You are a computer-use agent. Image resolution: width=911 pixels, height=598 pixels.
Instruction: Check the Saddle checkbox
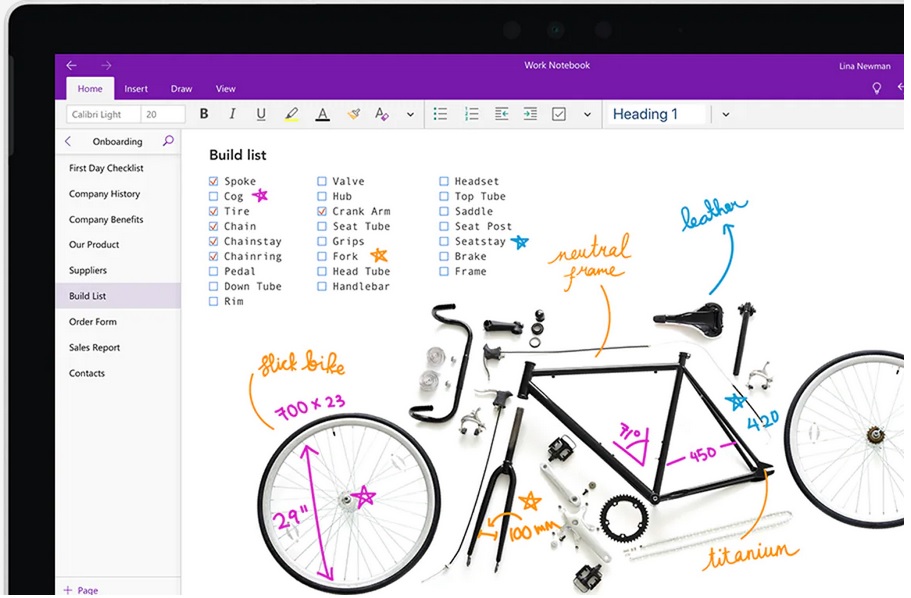click(x=444, y=211)
